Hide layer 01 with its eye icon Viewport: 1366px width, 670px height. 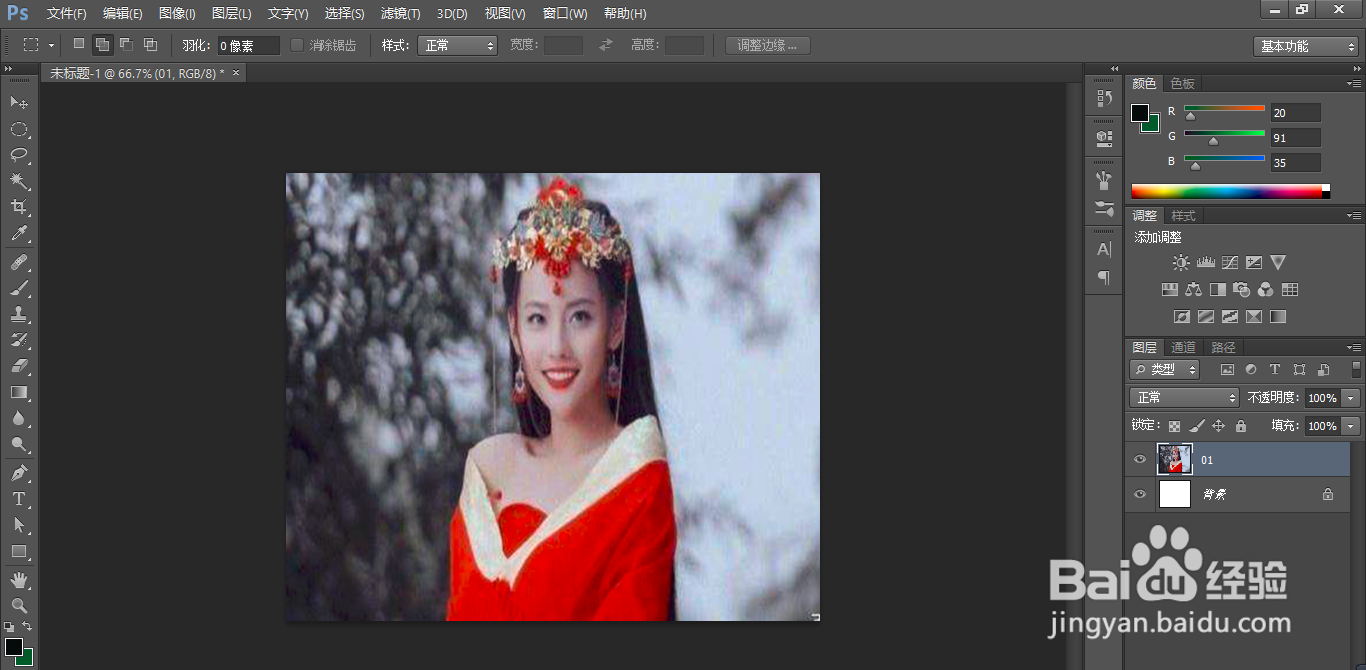tap(1139, 460)
